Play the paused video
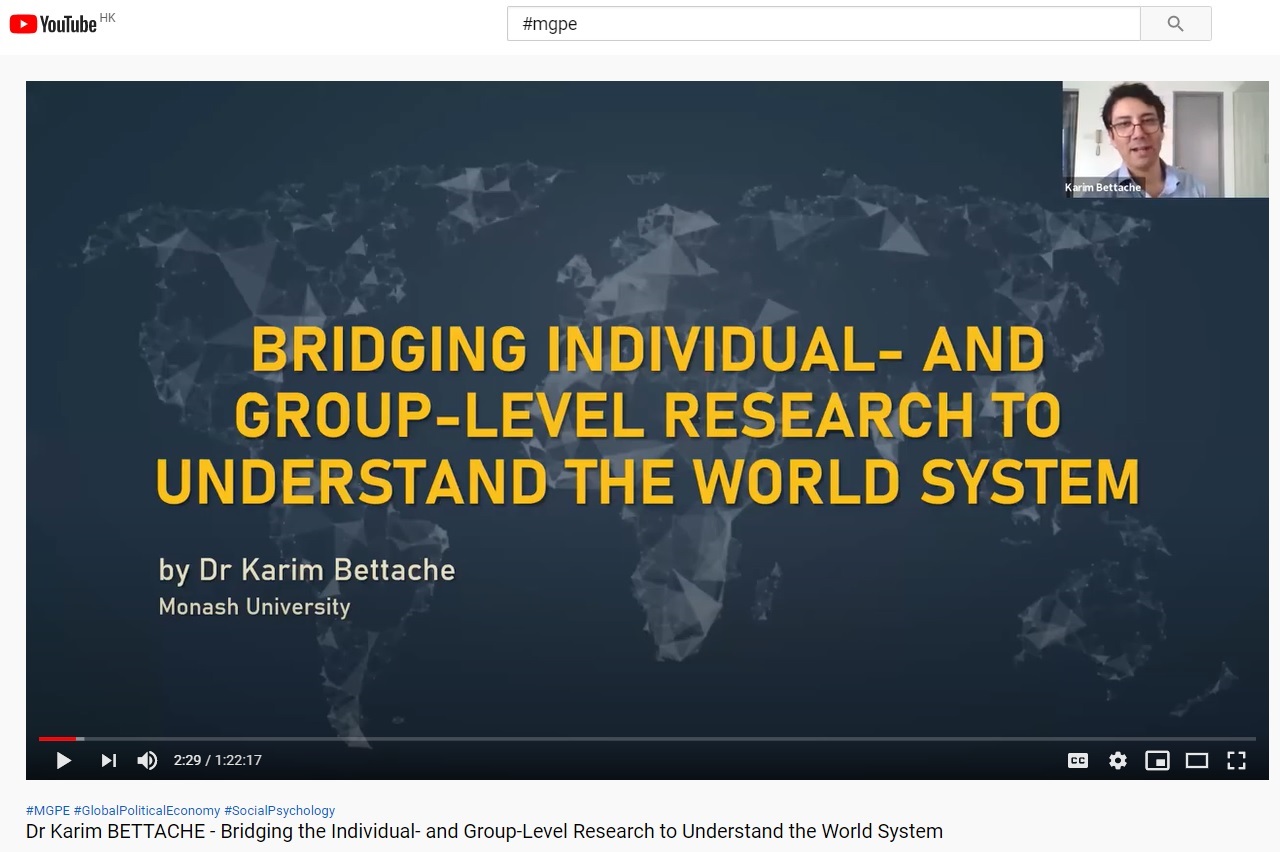Screen dimensions: 1280x852 pos(63,761)
